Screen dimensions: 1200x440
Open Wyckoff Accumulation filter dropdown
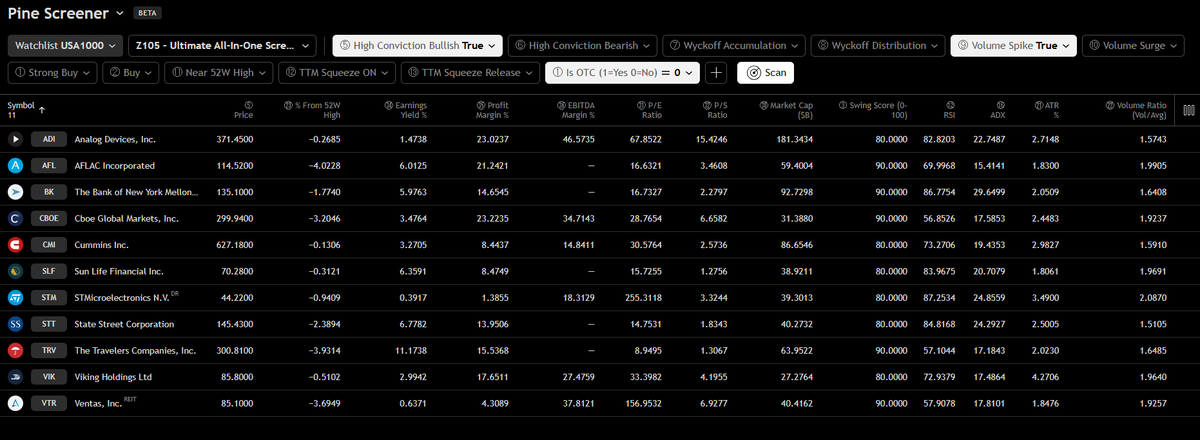(x=735, y=45)
